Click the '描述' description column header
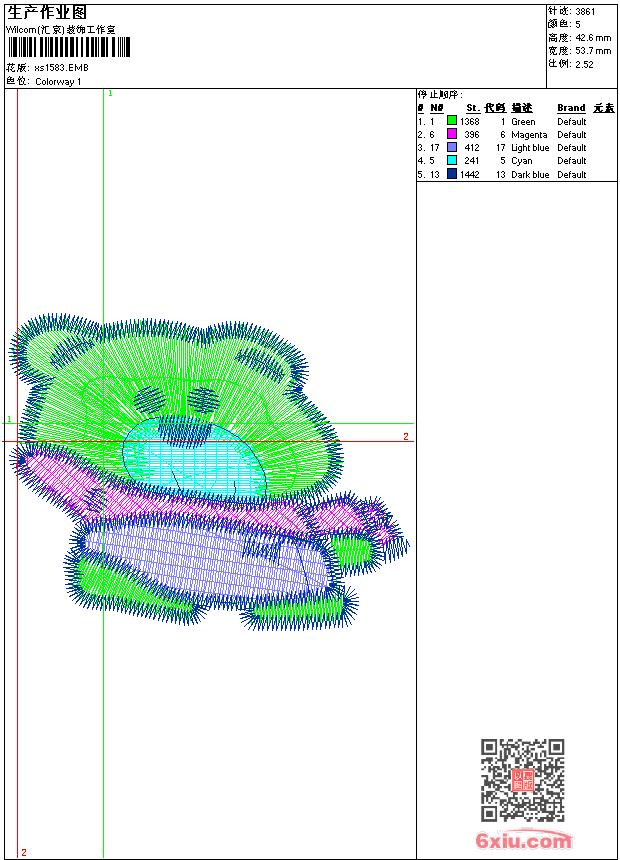Screen dimensions: 620x860 pos(522,108)
